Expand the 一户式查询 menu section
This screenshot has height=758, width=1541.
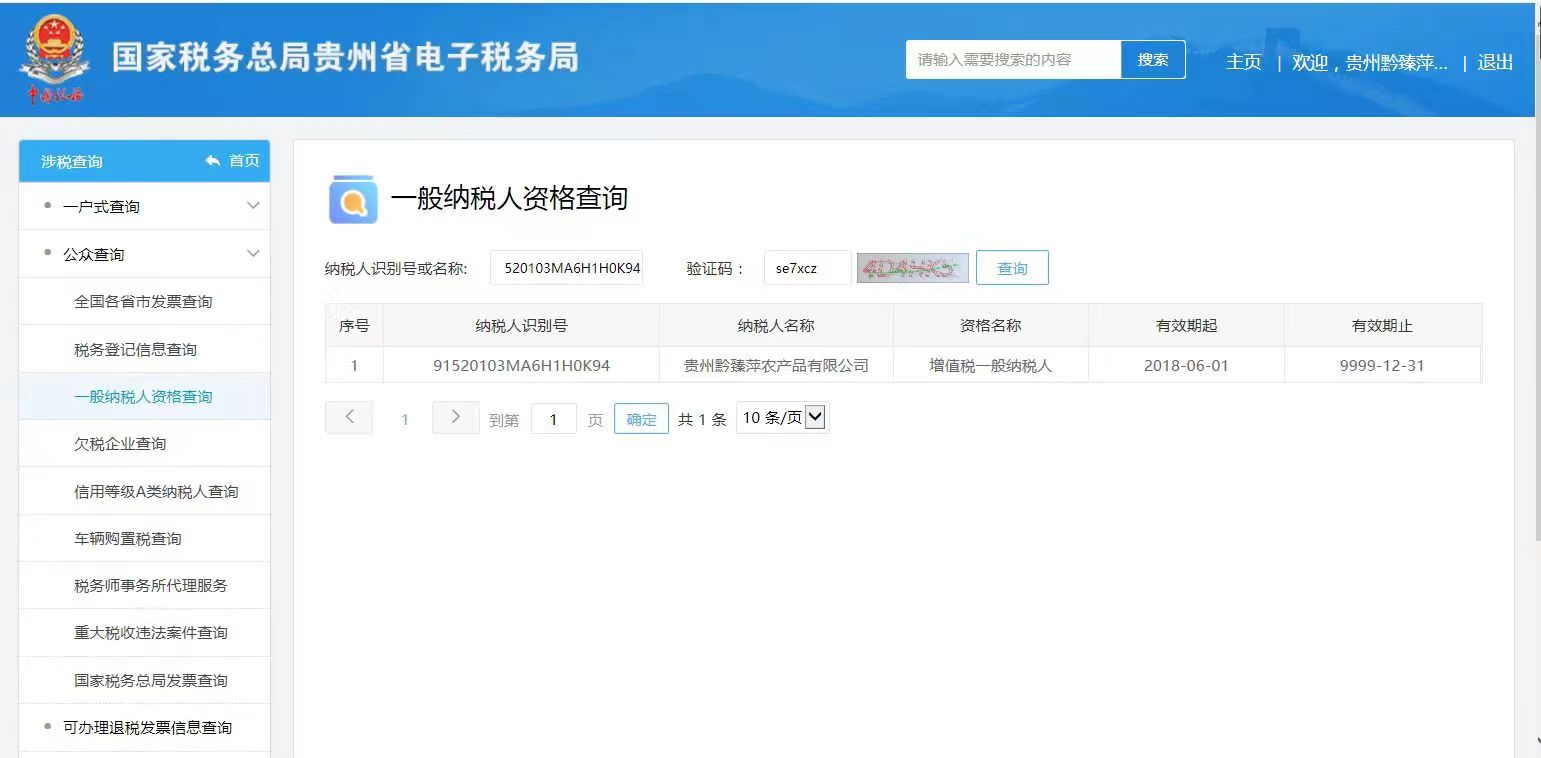253,206
